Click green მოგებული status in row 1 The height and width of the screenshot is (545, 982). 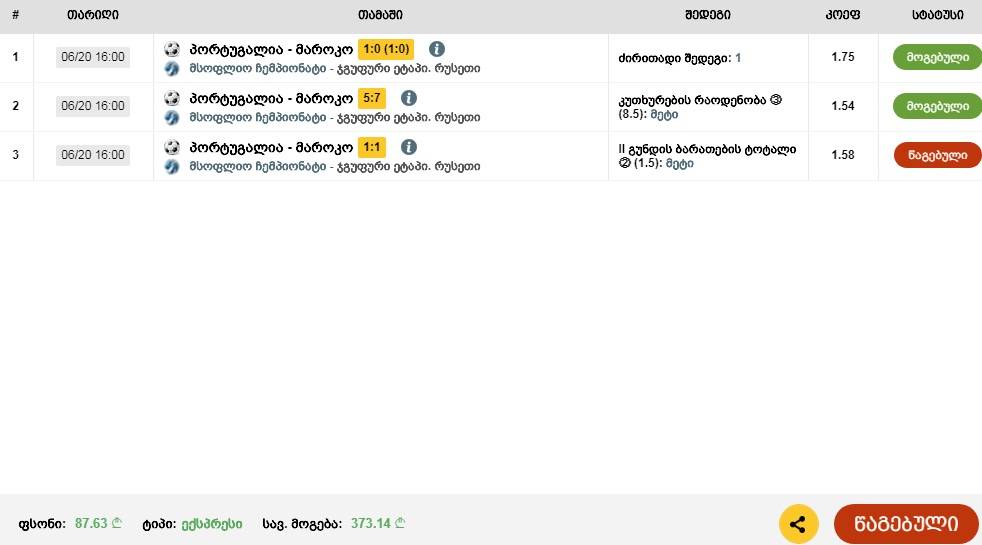coord(937,57)
